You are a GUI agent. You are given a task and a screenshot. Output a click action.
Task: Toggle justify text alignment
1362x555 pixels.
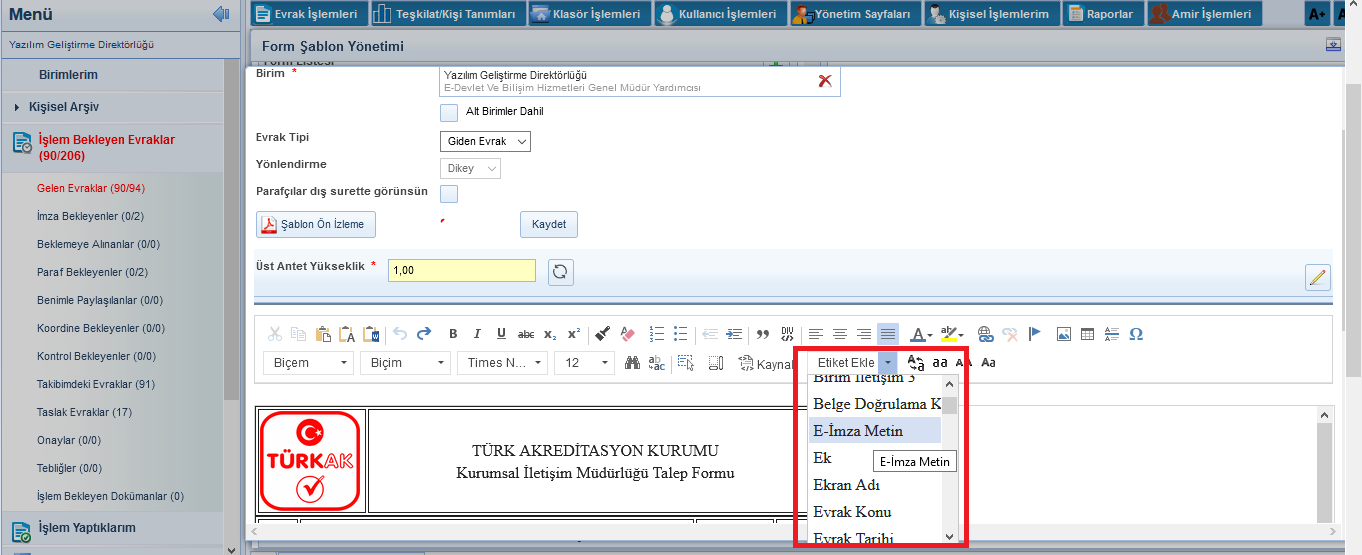click(887, 334)
